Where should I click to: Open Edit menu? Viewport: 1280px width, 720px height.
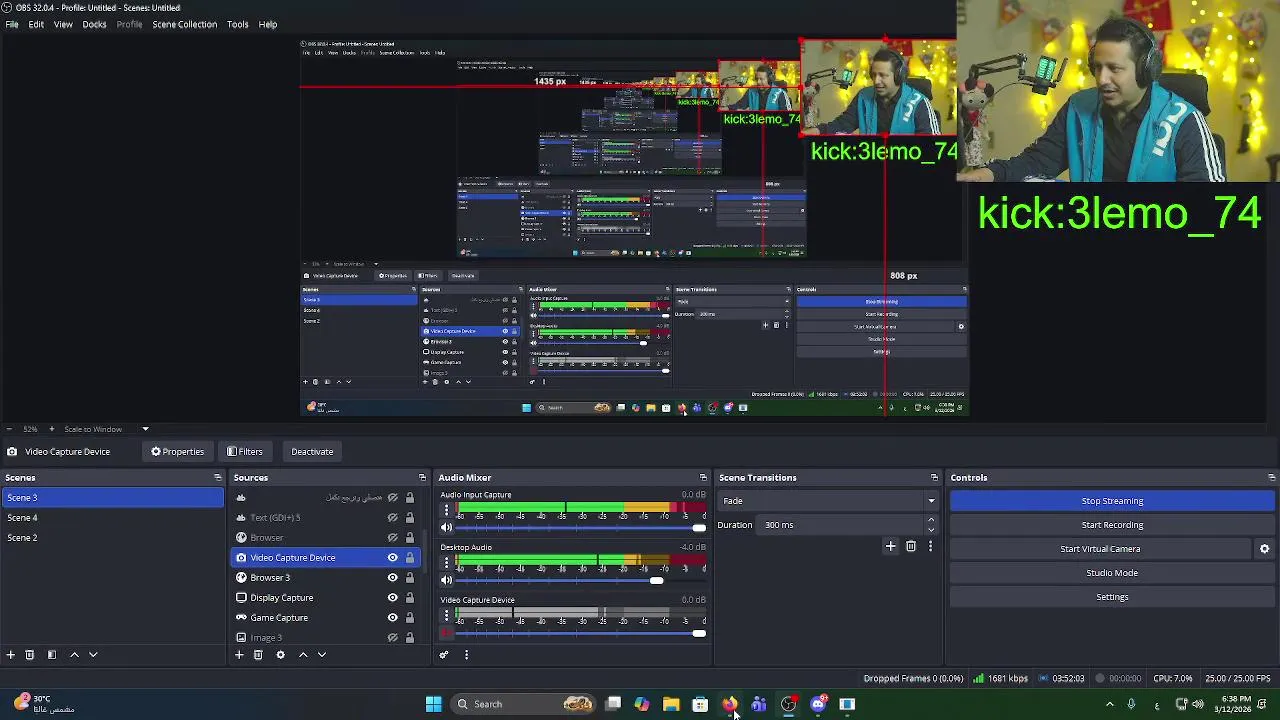(36, 24)
